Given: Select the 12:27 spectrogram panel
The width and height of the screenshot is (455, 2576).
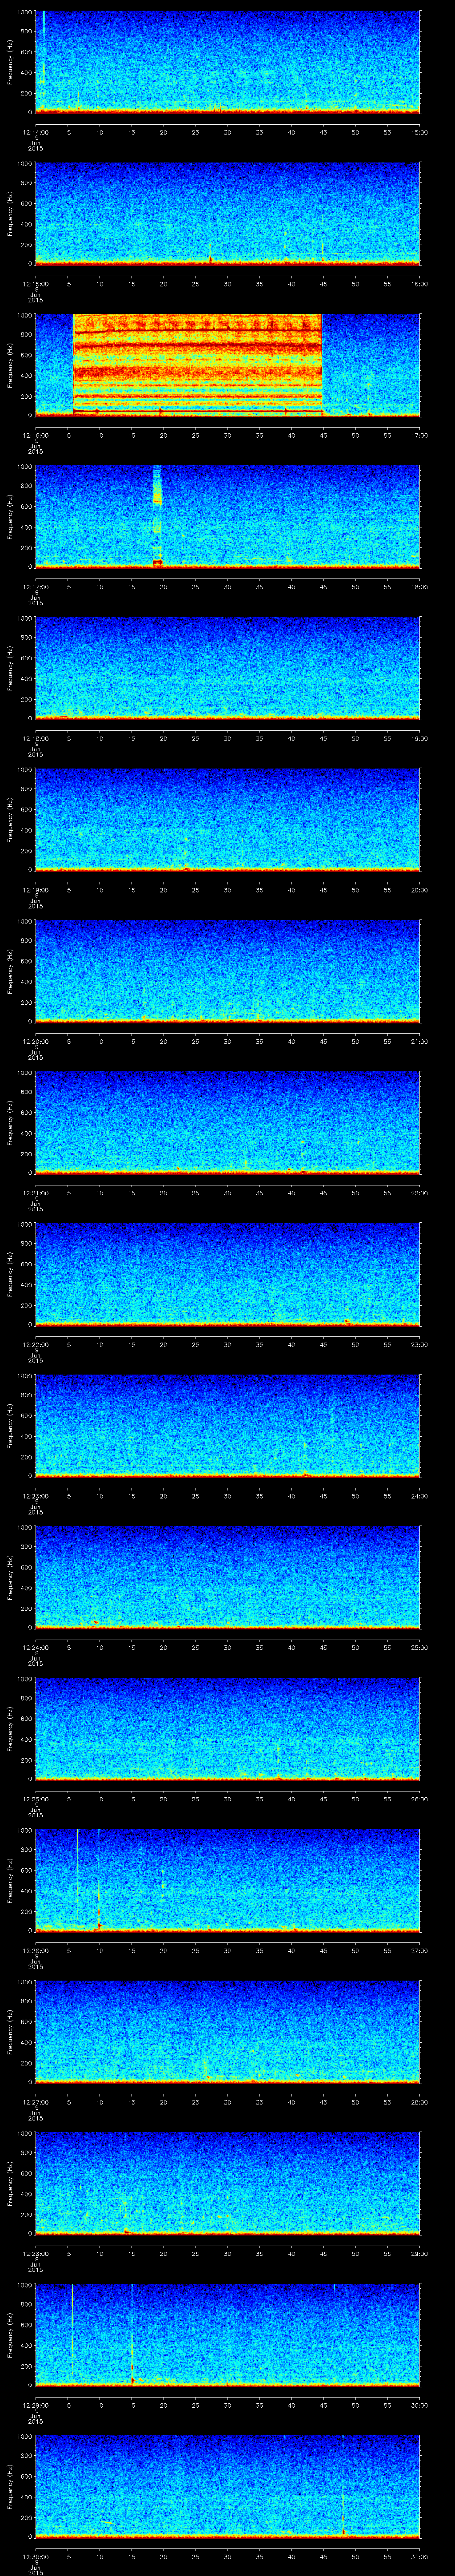Looking at the screenshot, I should (x=227, y=2030).
